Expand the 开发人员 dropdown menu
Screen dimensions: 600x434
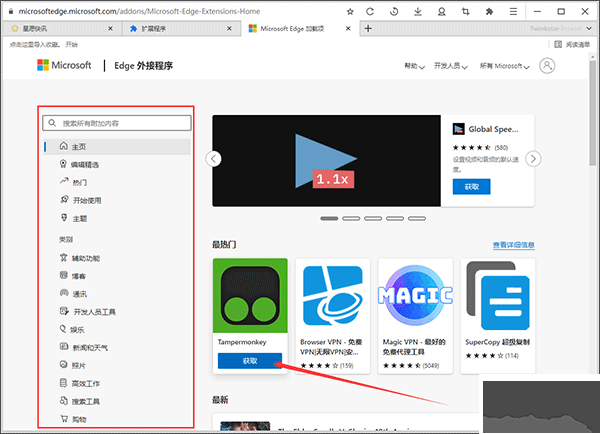(x=455, y=66)
